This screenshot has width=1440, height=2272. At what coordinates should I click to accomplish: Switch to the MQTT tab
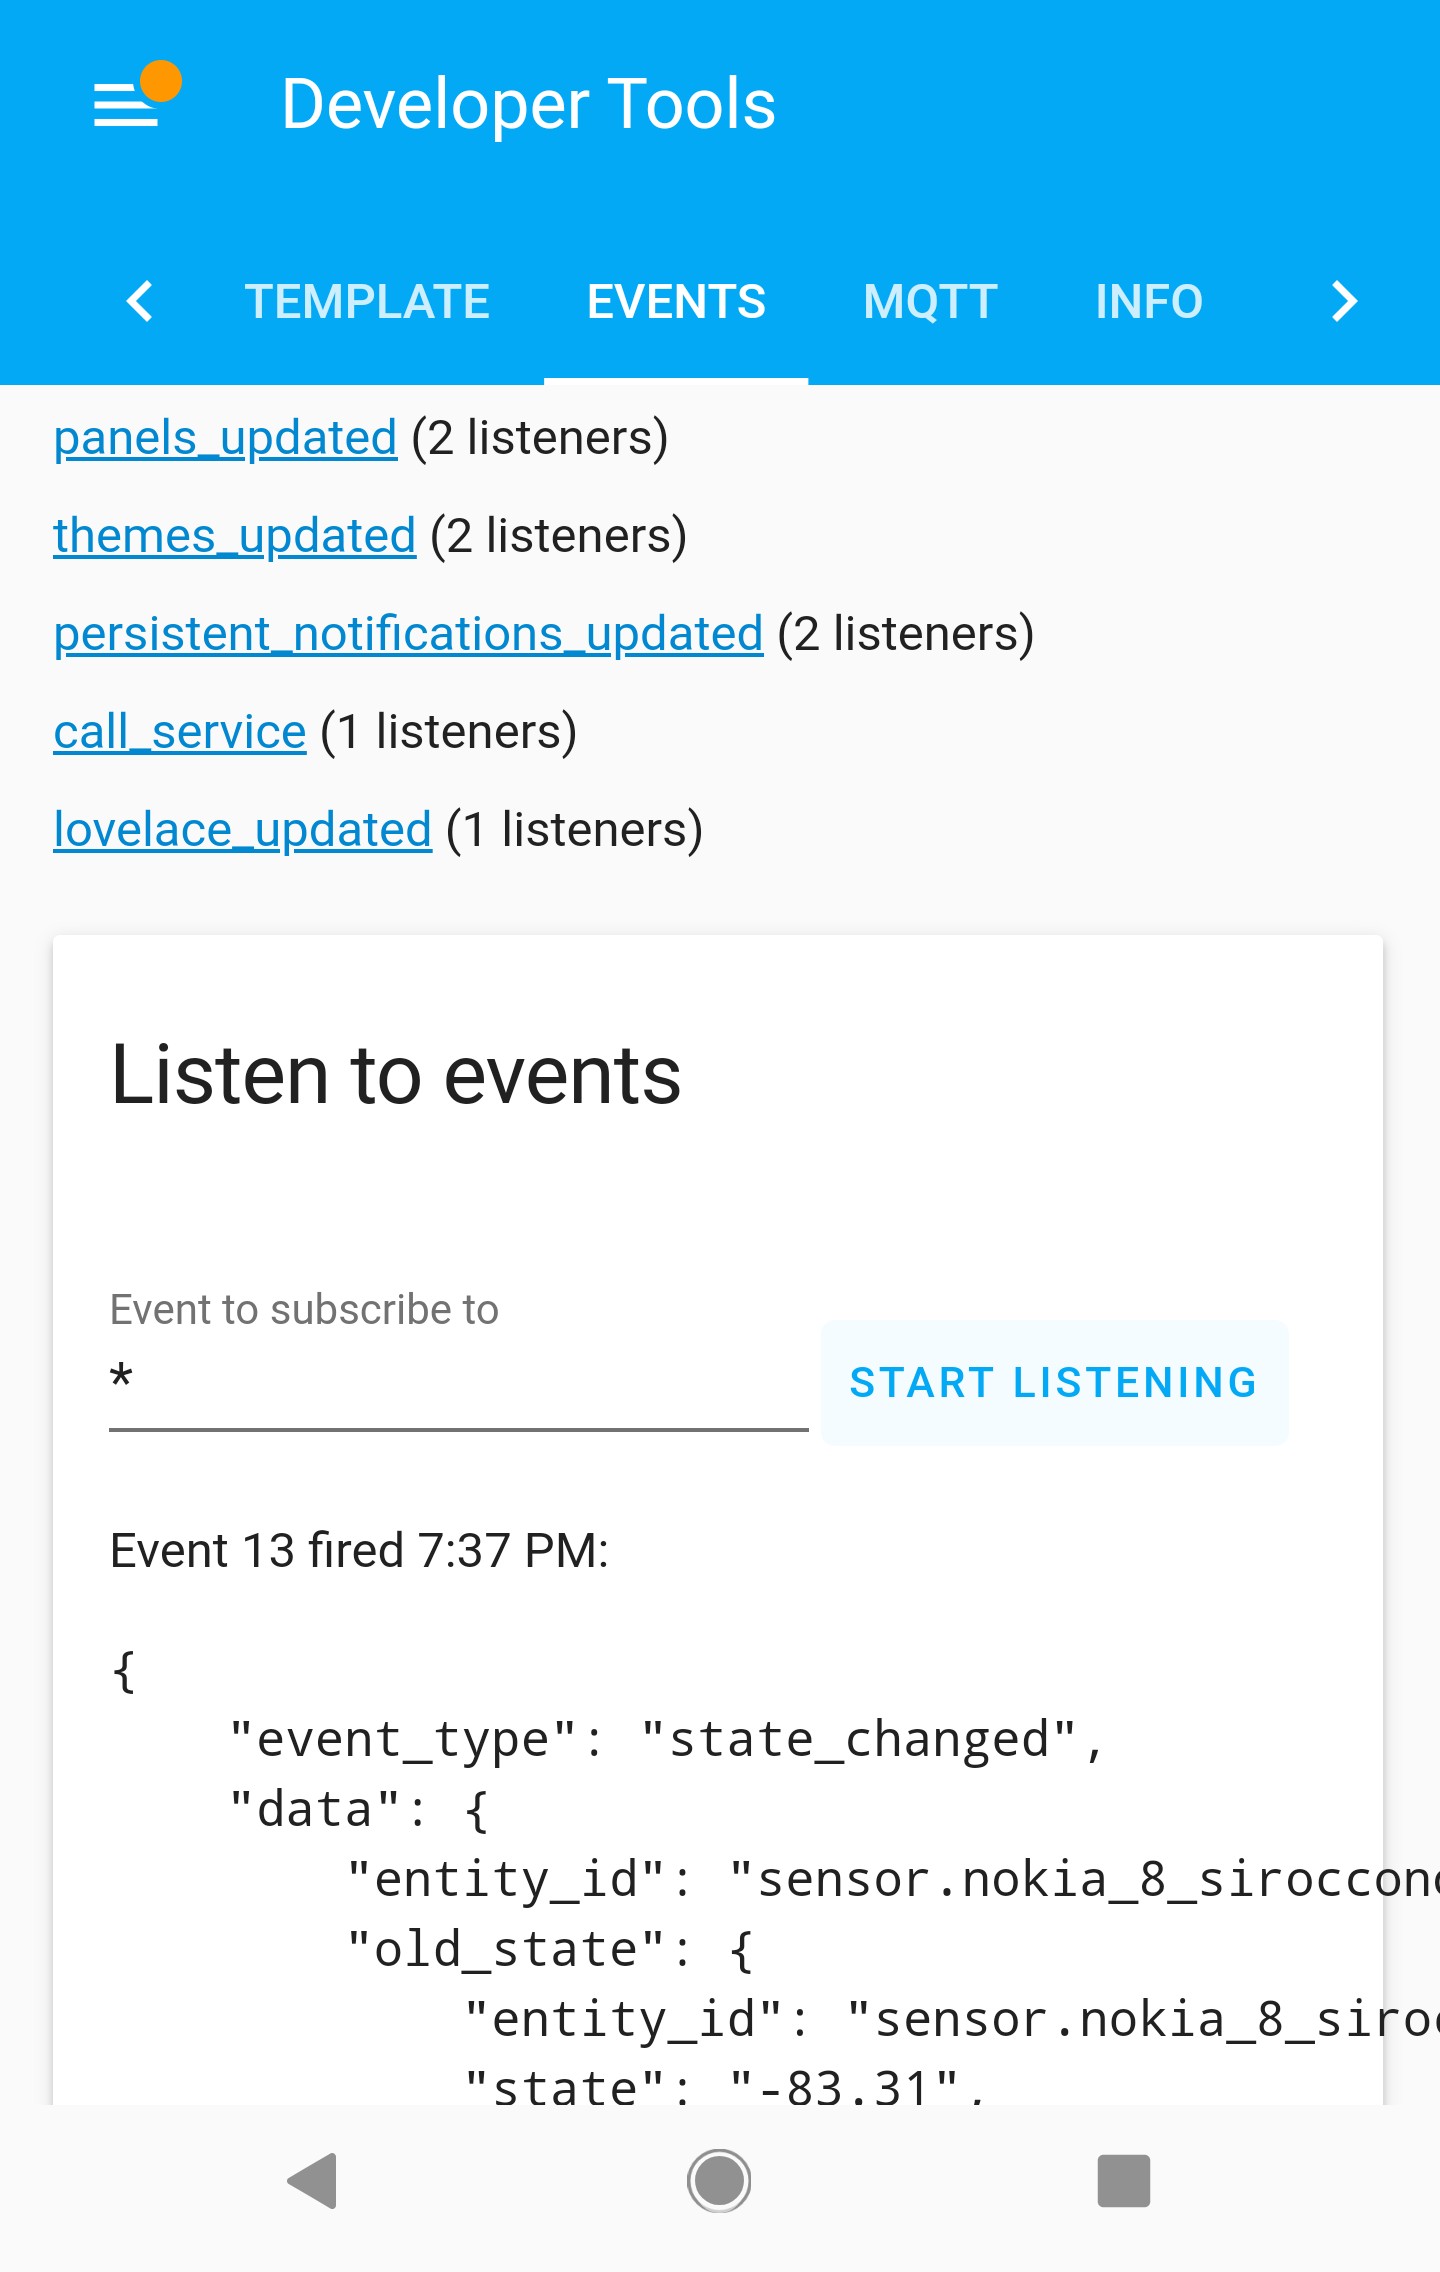click(929, 301)
